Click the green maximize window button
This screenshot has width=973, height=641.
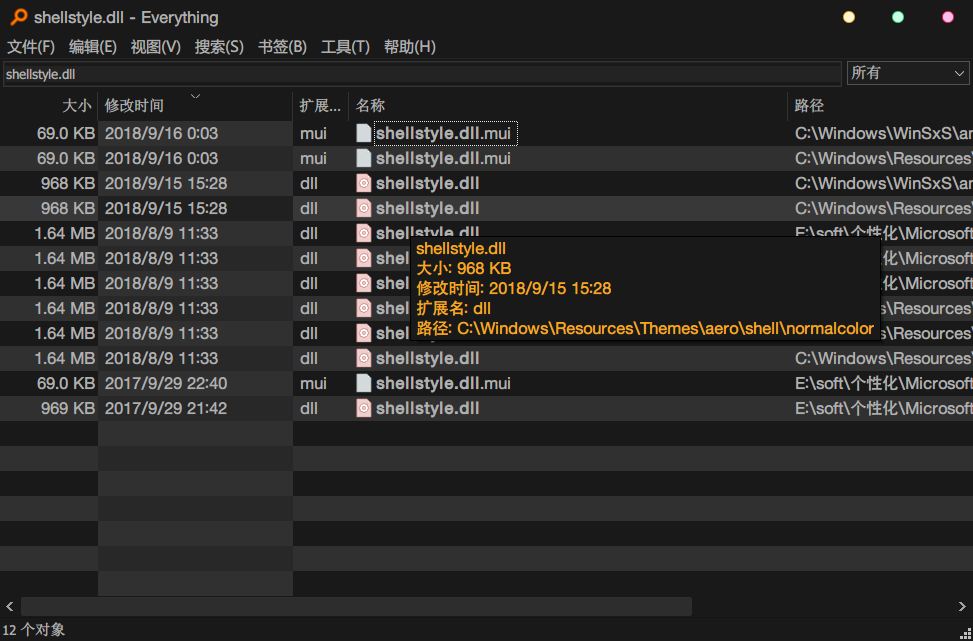point(898,17)
